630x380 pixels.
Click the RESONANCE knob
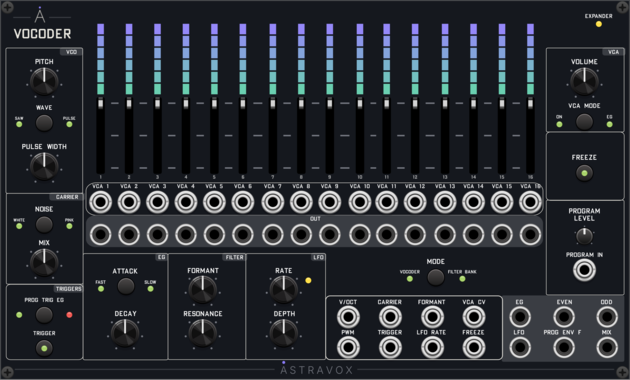tap(203, 333)
